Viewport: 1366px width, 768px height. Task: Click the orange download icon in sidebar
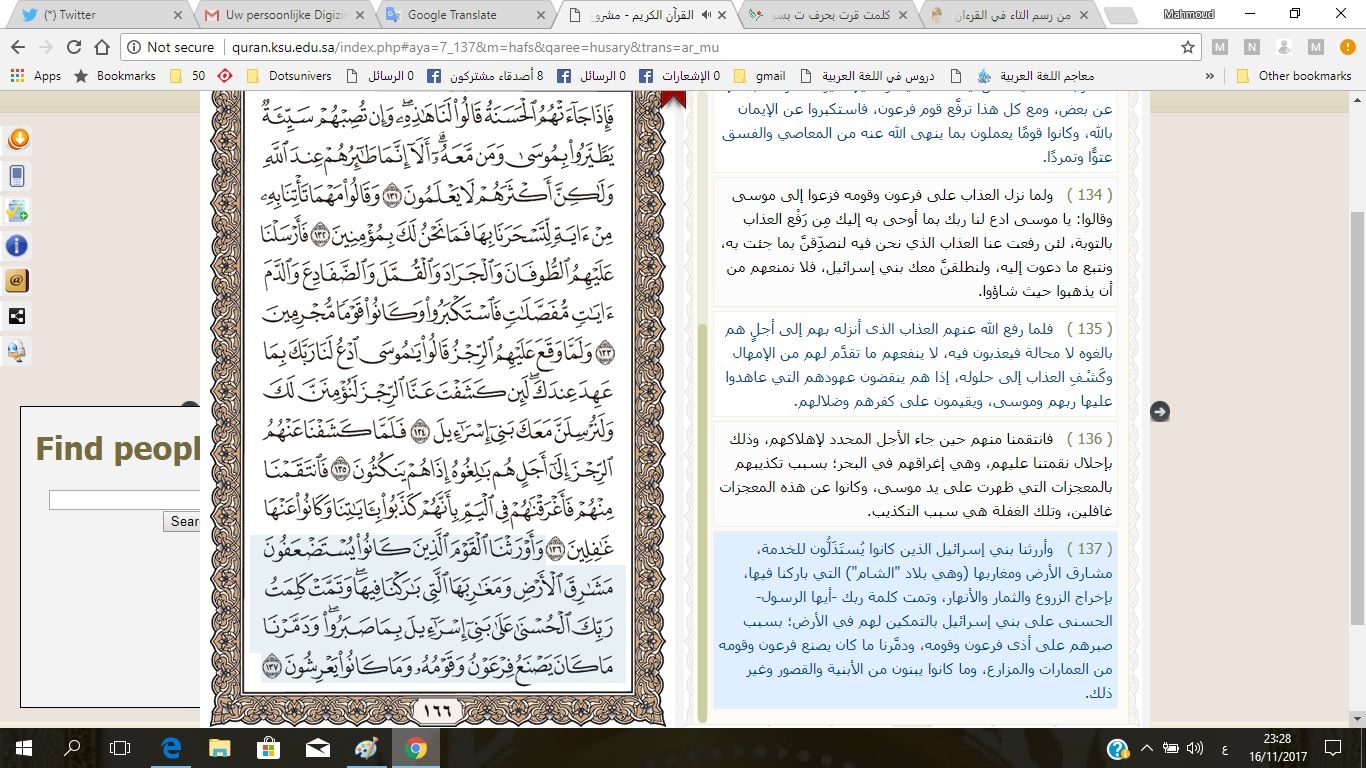coord(17,140)
